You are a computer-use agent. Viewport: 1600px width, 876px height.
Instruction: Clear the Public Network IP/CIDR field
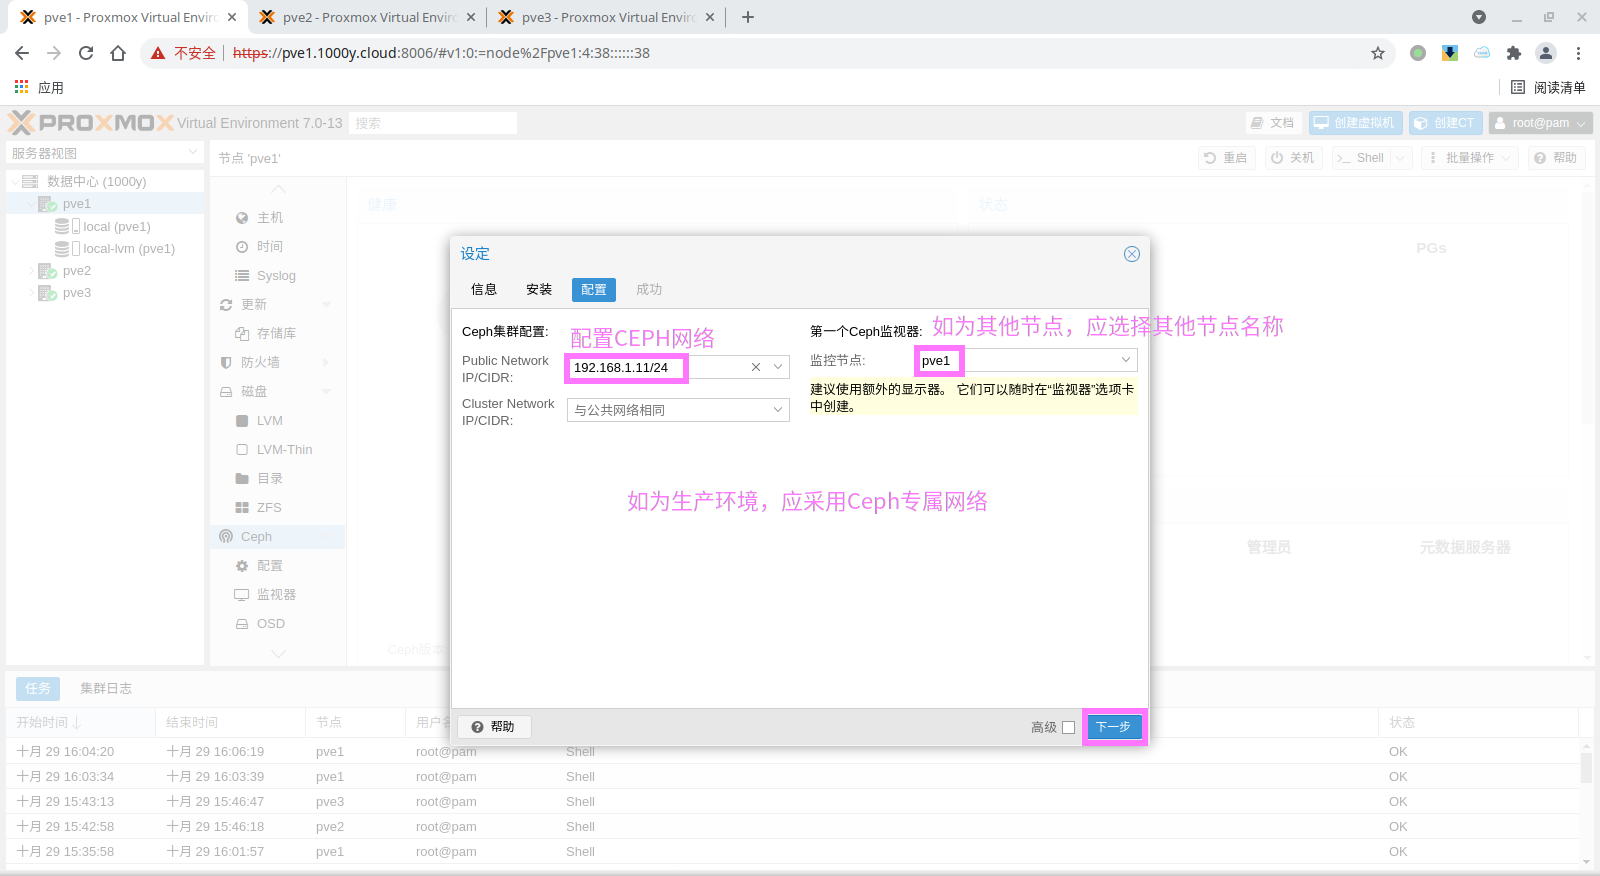pos(756,367)
